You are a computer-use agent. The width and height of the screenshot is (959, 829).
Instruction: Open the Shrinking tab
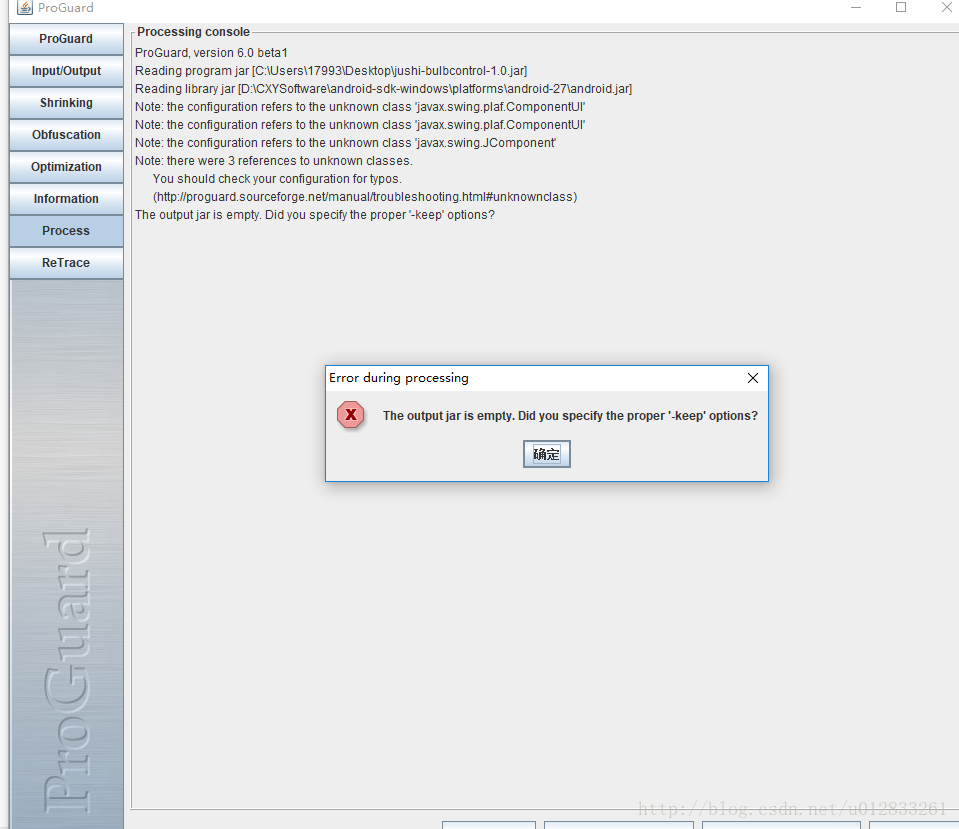[x=66, y=103]
